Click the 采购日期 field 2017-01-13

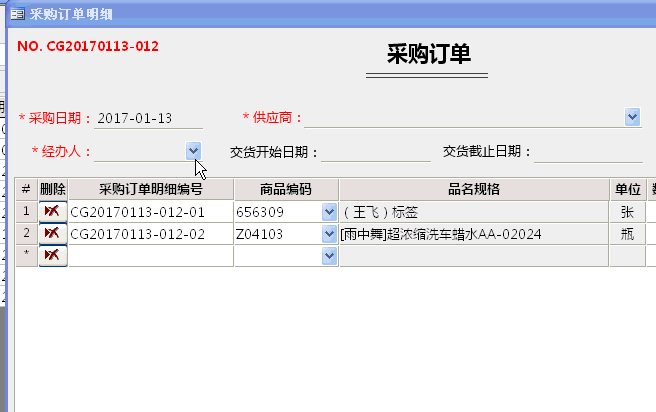149,118
